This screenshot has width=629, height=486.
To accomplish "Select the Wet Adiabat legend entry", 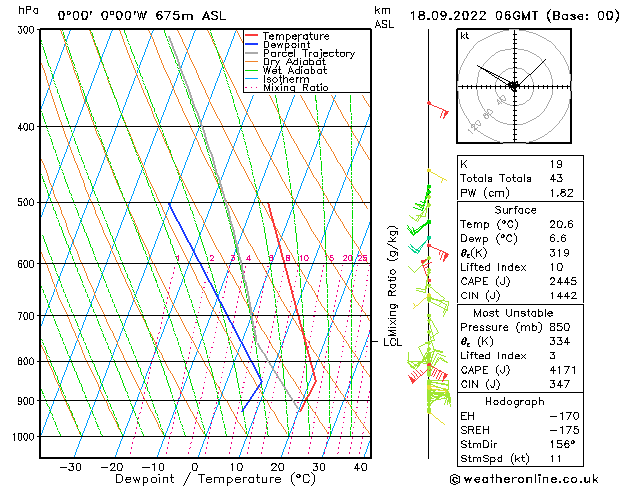I will click(295, 70).
